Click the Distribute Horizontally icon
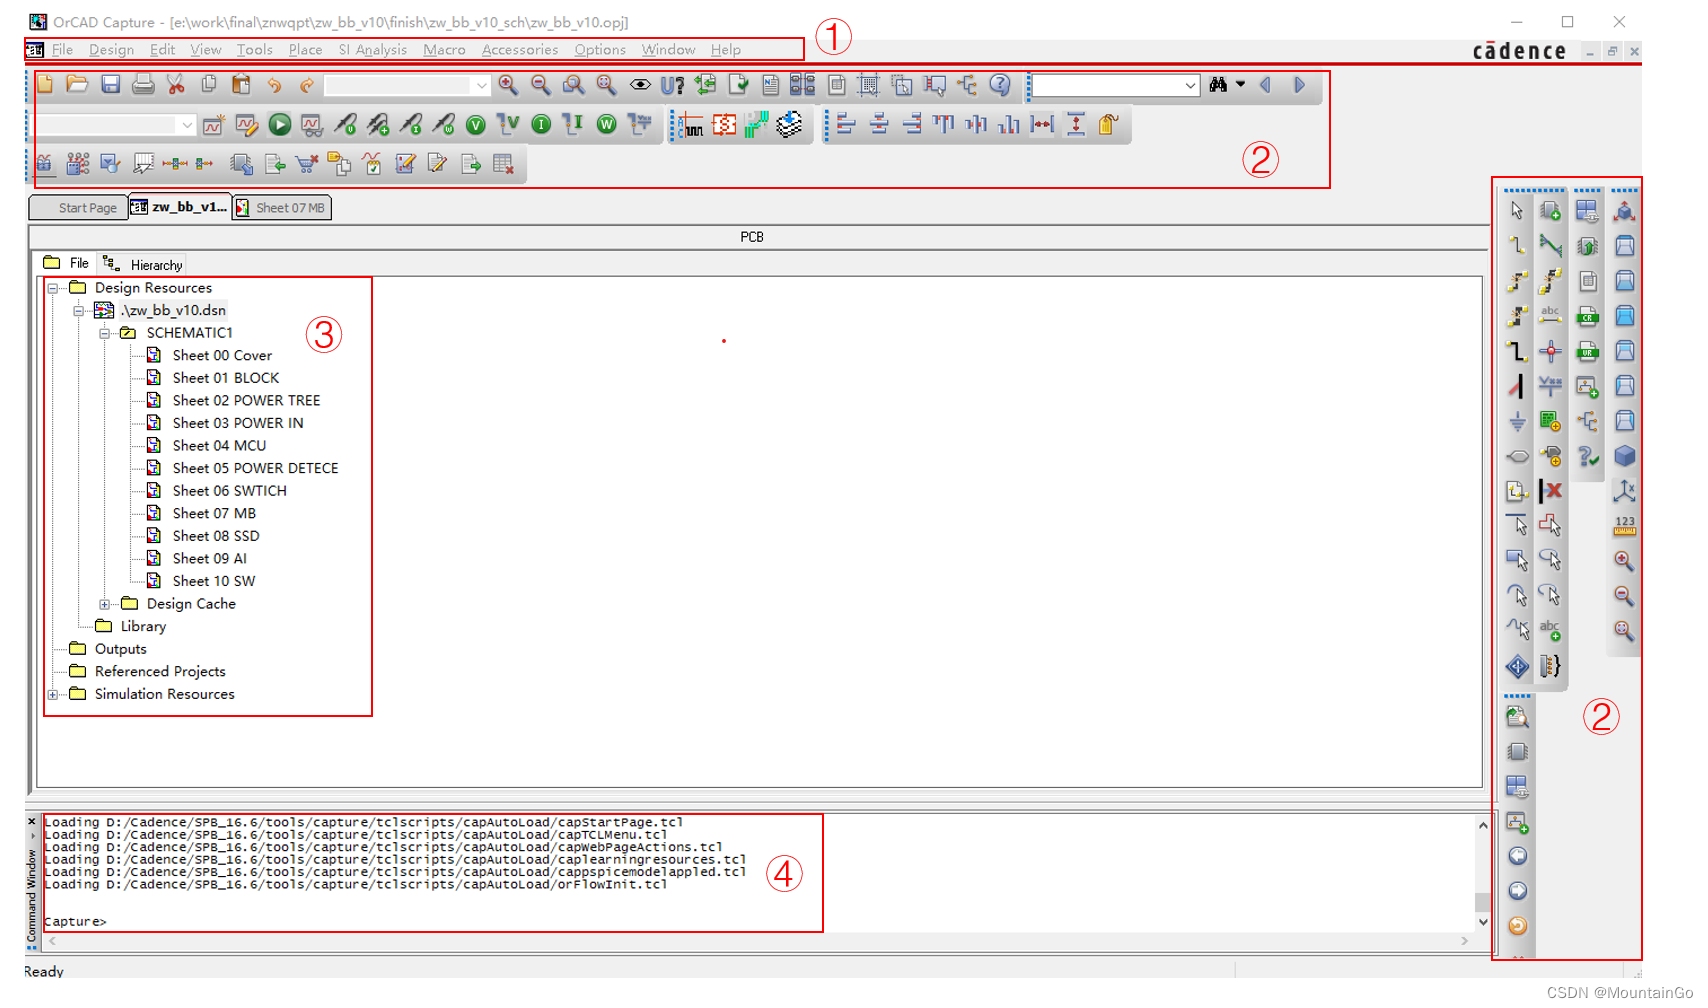The image size is (1708, 1008). (1042, 125)
